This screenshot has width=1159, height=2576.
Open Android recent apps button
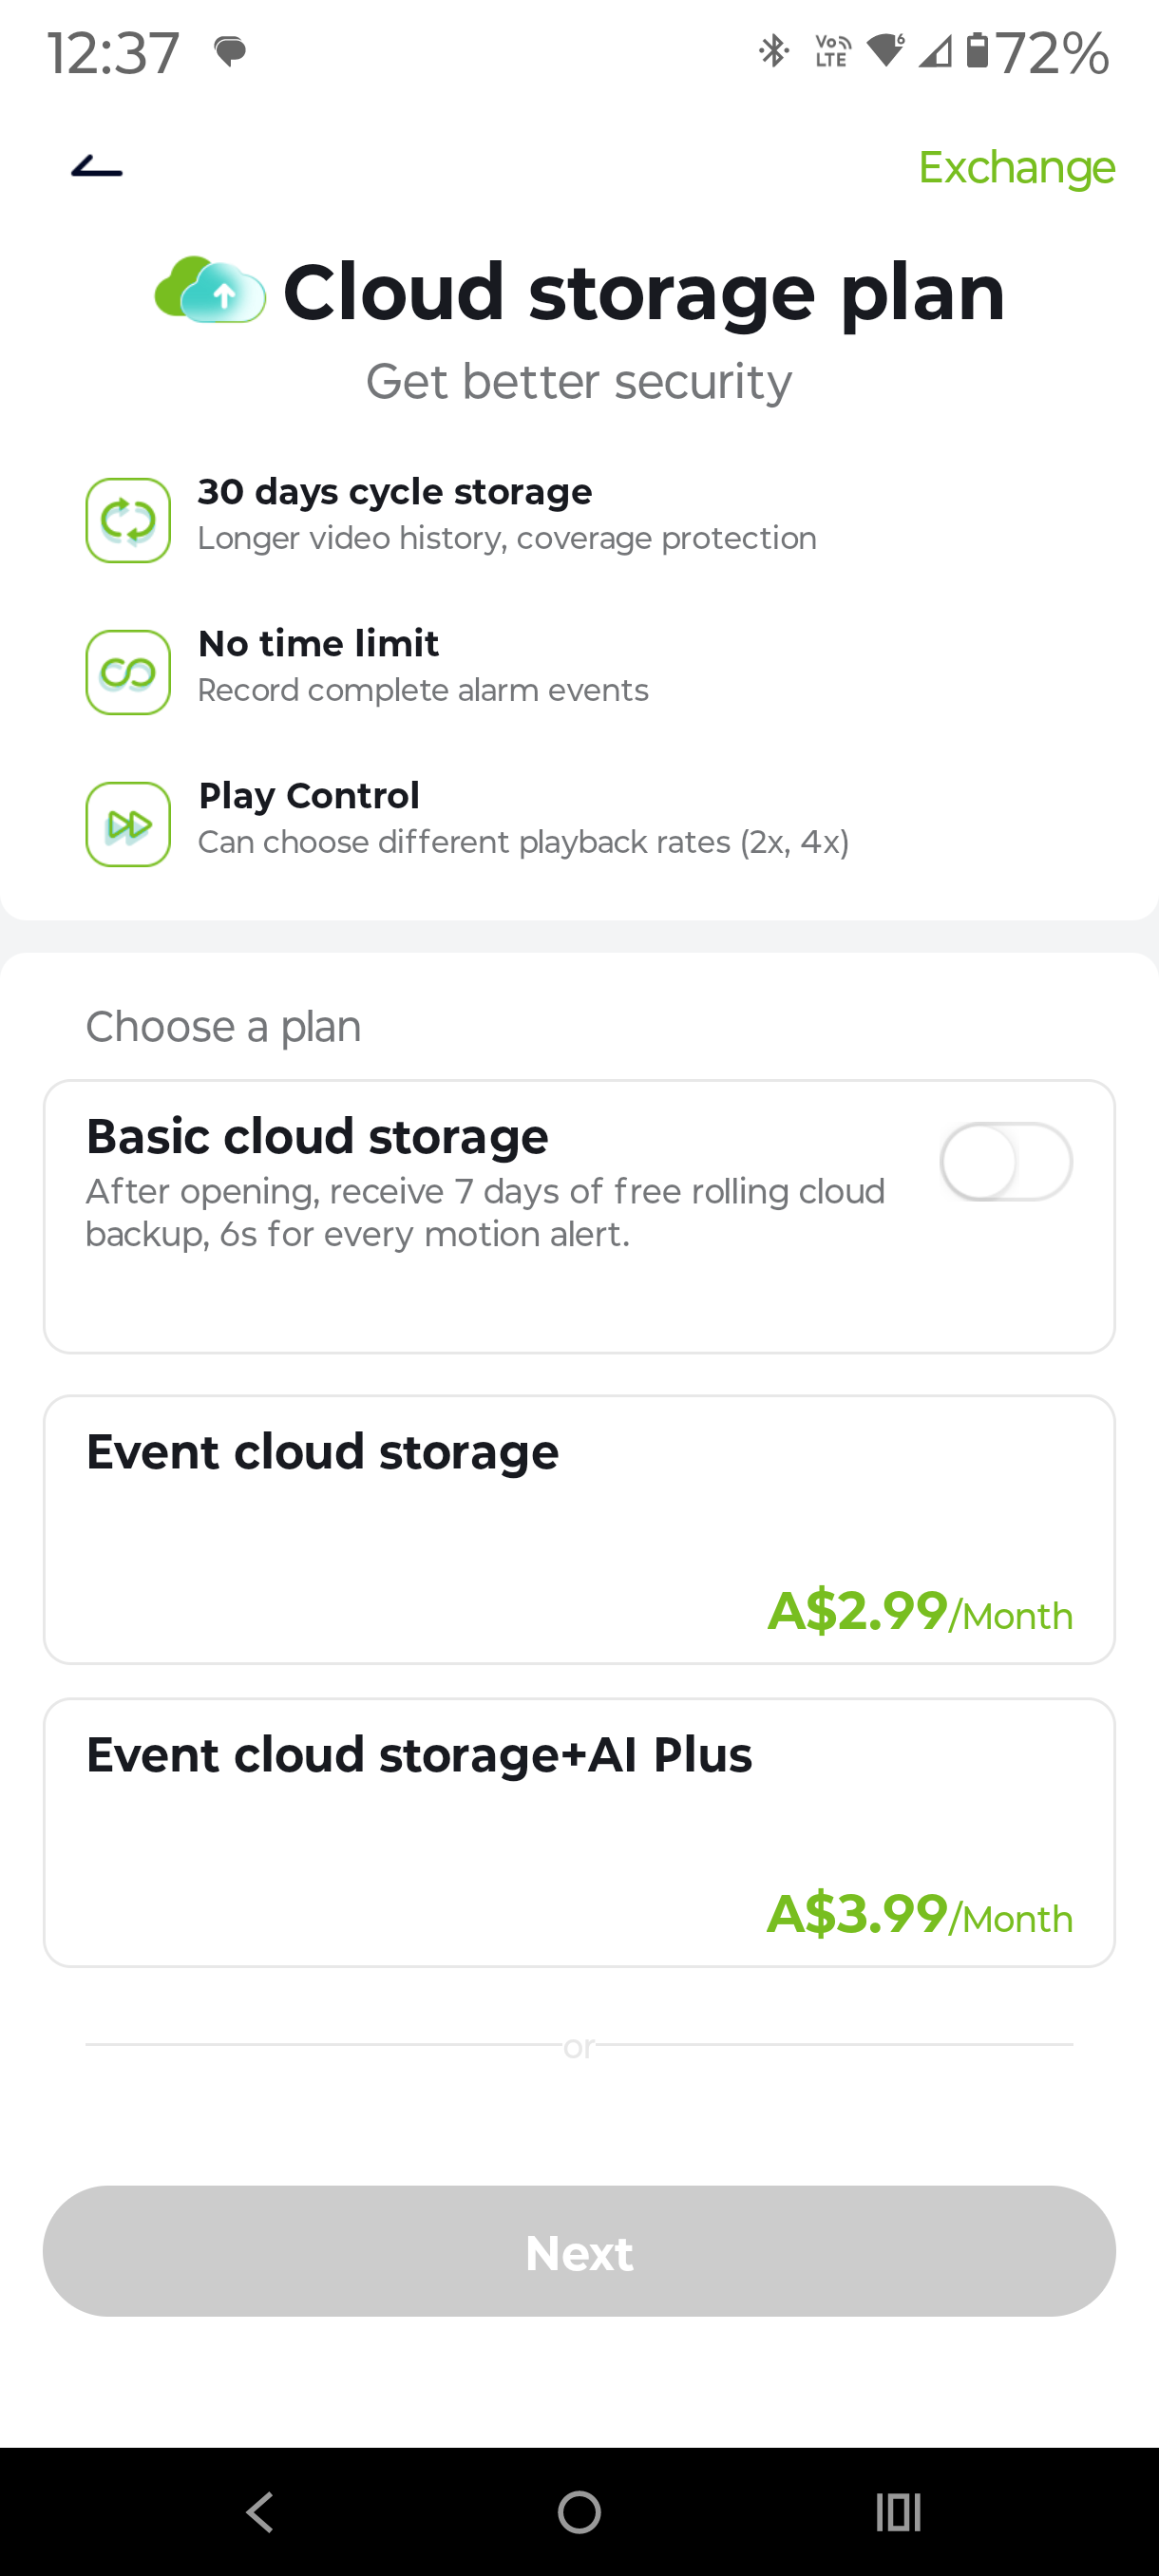pos(898,2511)
